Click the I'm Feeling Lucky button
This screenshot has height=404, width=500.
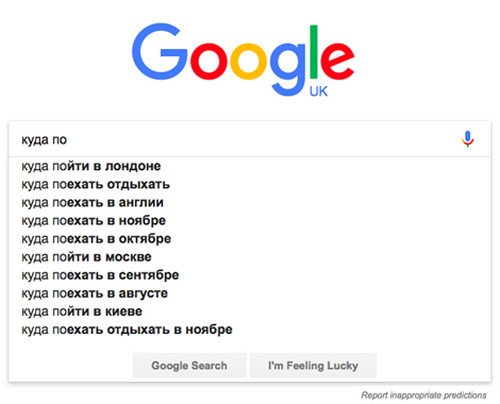[313, 365]
